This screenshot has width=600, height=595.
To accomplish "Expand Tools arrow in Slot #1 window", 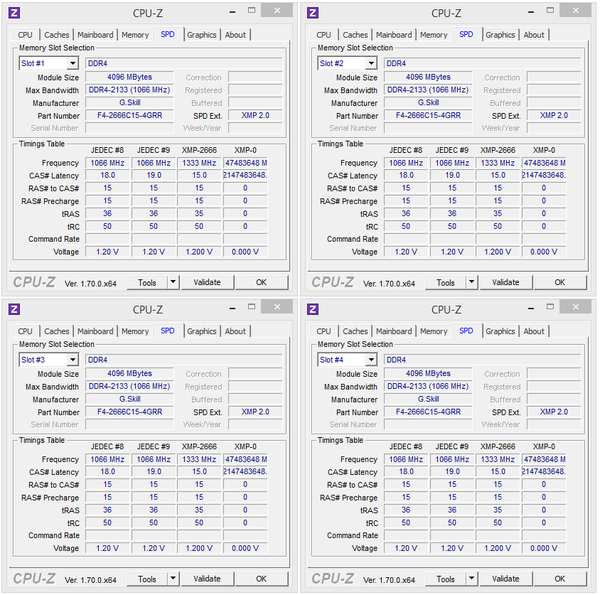I will pyautogui.click(x=173, y=282).
